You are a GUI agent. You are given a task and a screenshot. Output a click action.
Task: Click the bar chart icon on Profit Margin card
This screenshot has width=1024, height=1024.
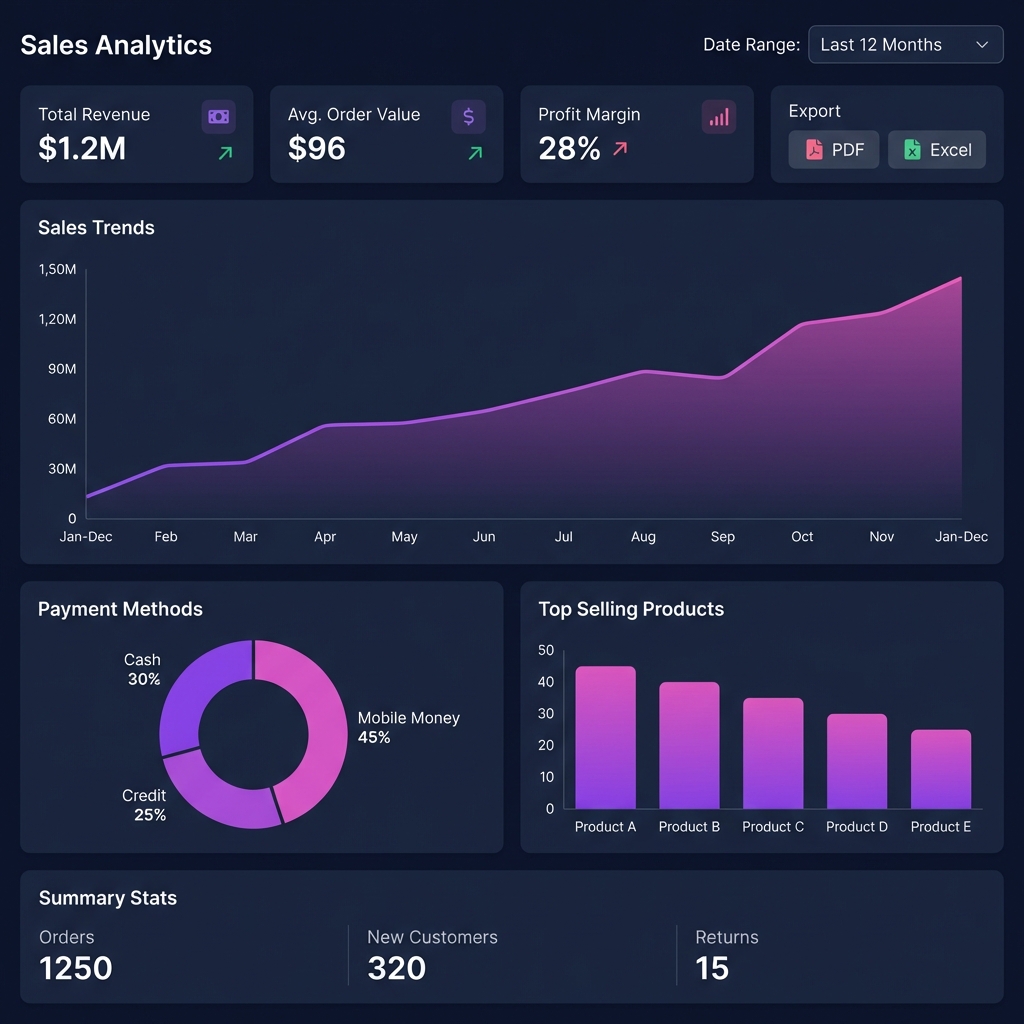coord(718,116)
